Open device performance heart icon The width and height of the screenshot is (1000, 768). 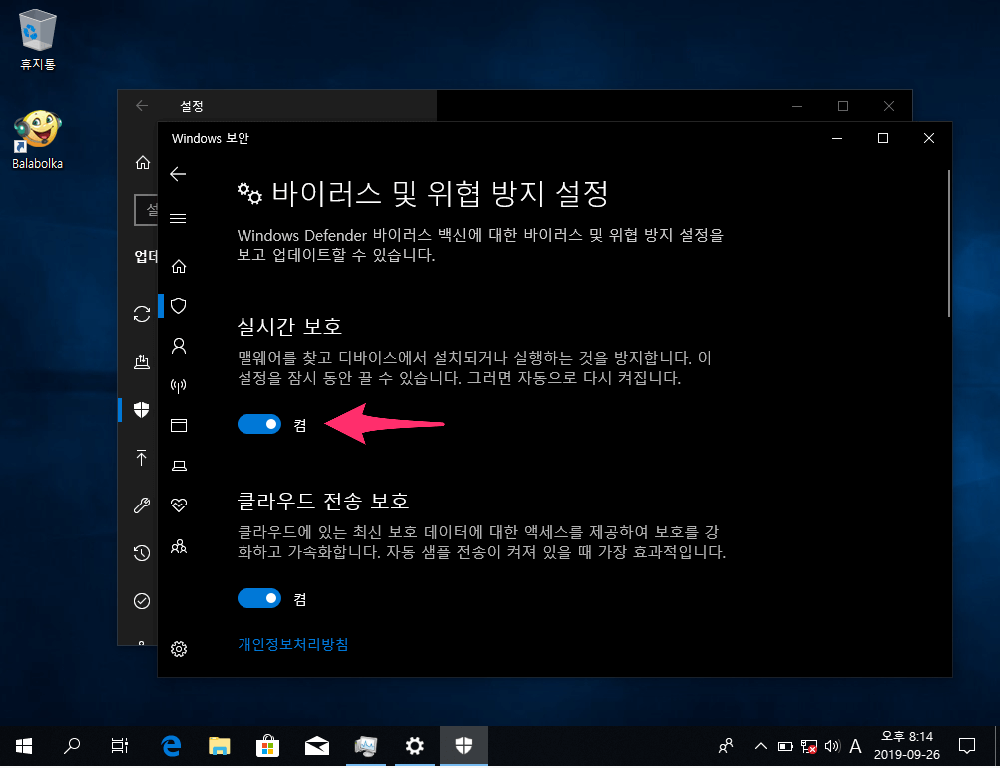tap(179, 506)
